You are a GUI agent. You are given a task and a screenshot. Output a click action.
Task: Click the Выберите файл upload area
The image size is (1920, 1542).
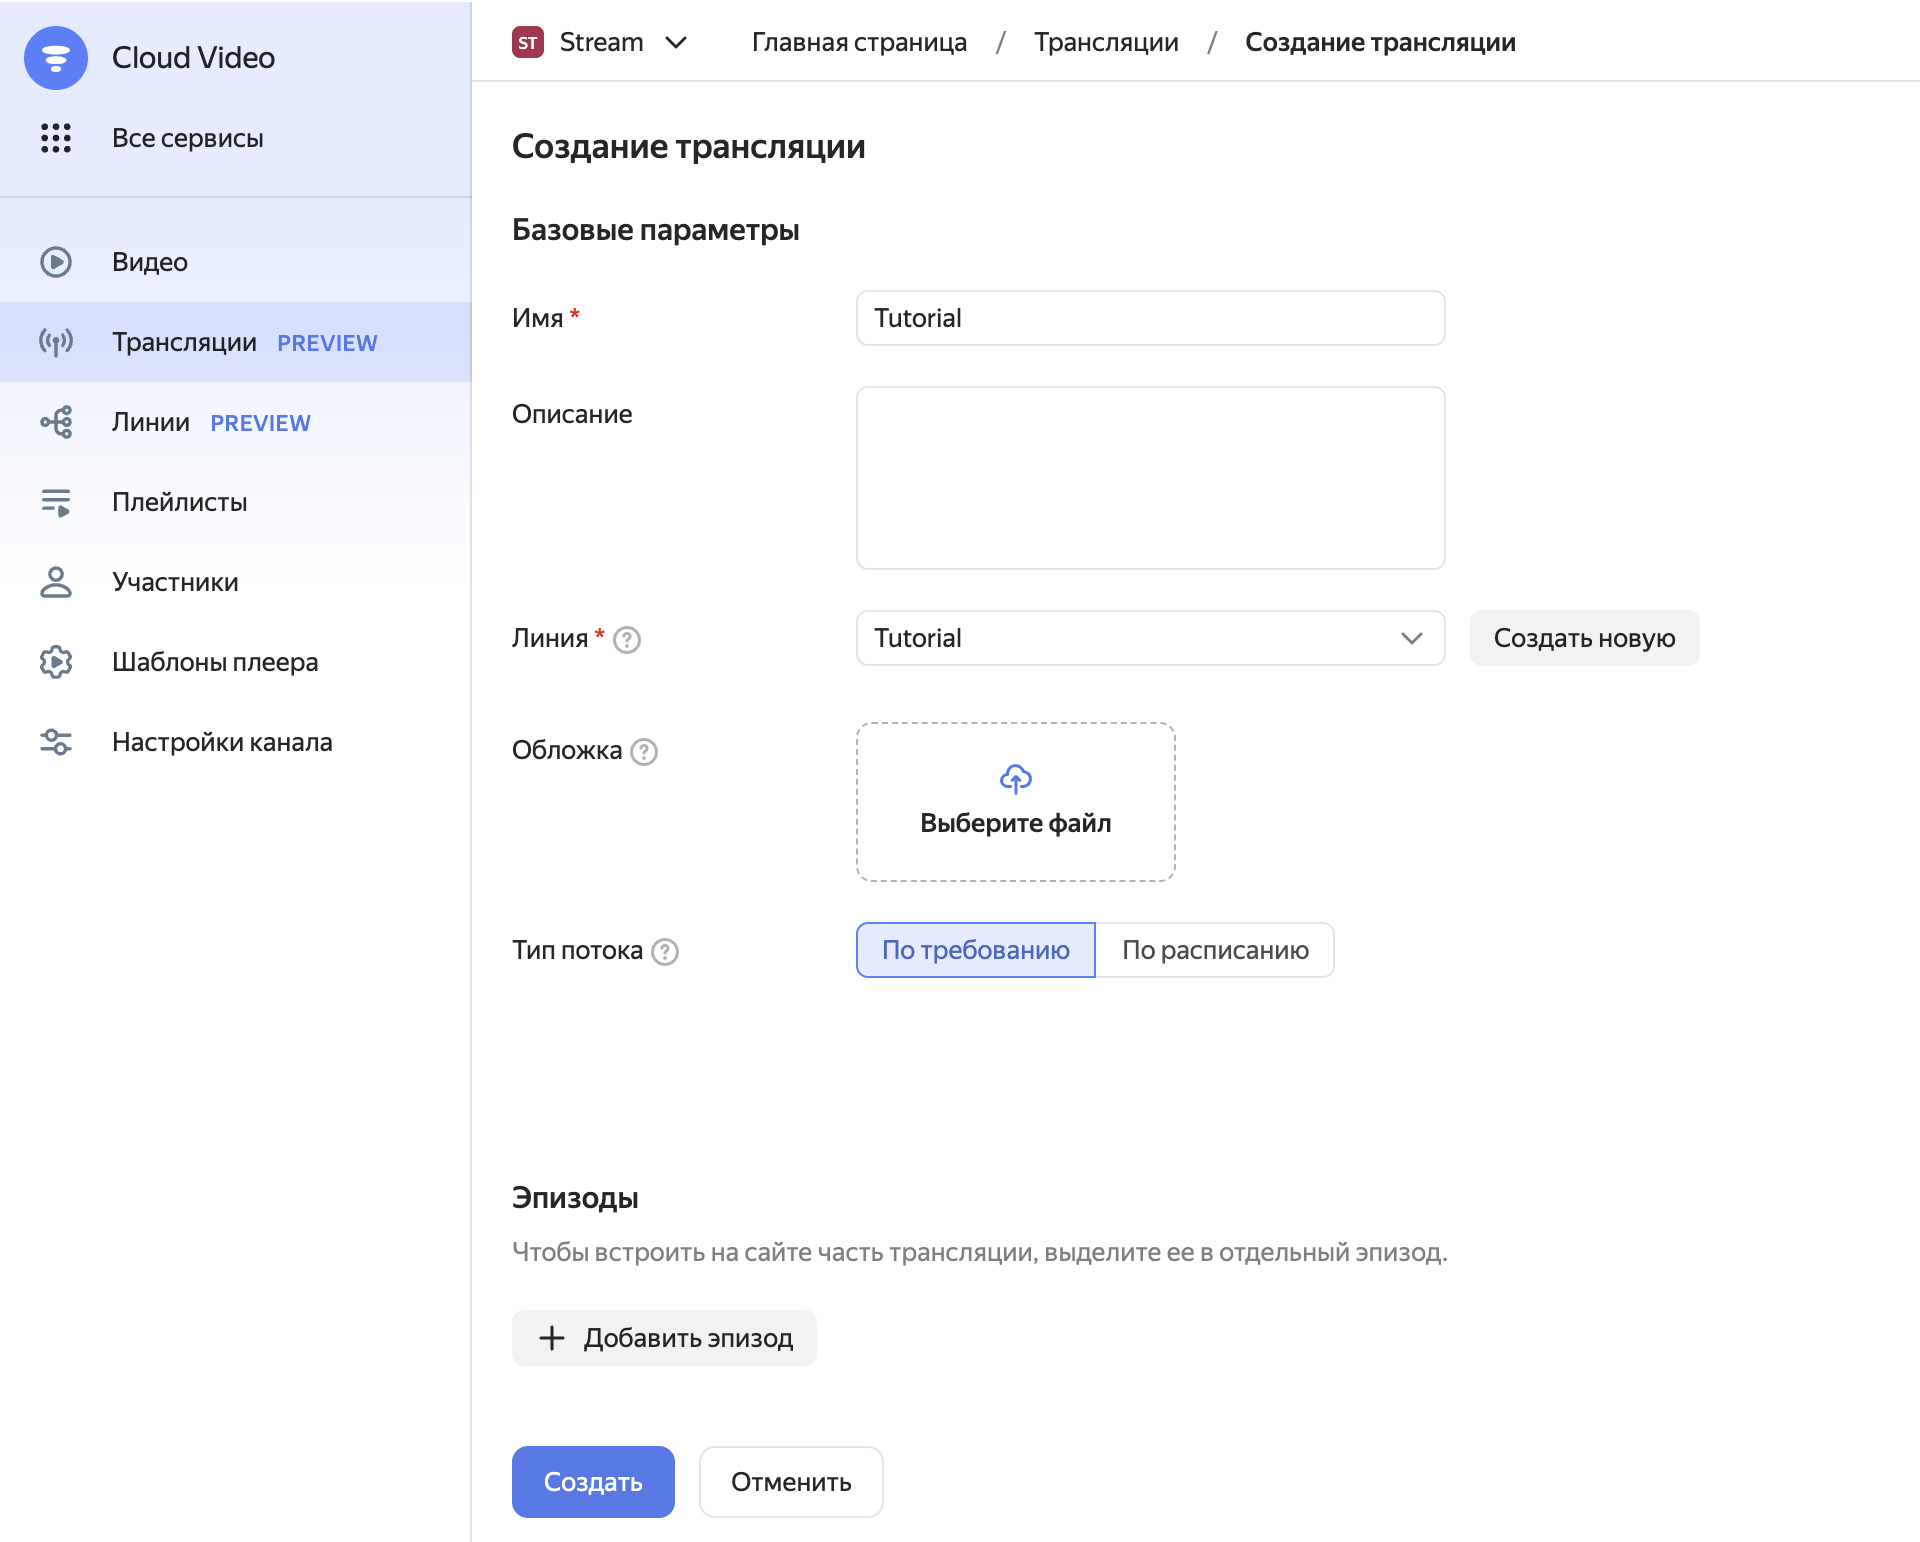1015,802
